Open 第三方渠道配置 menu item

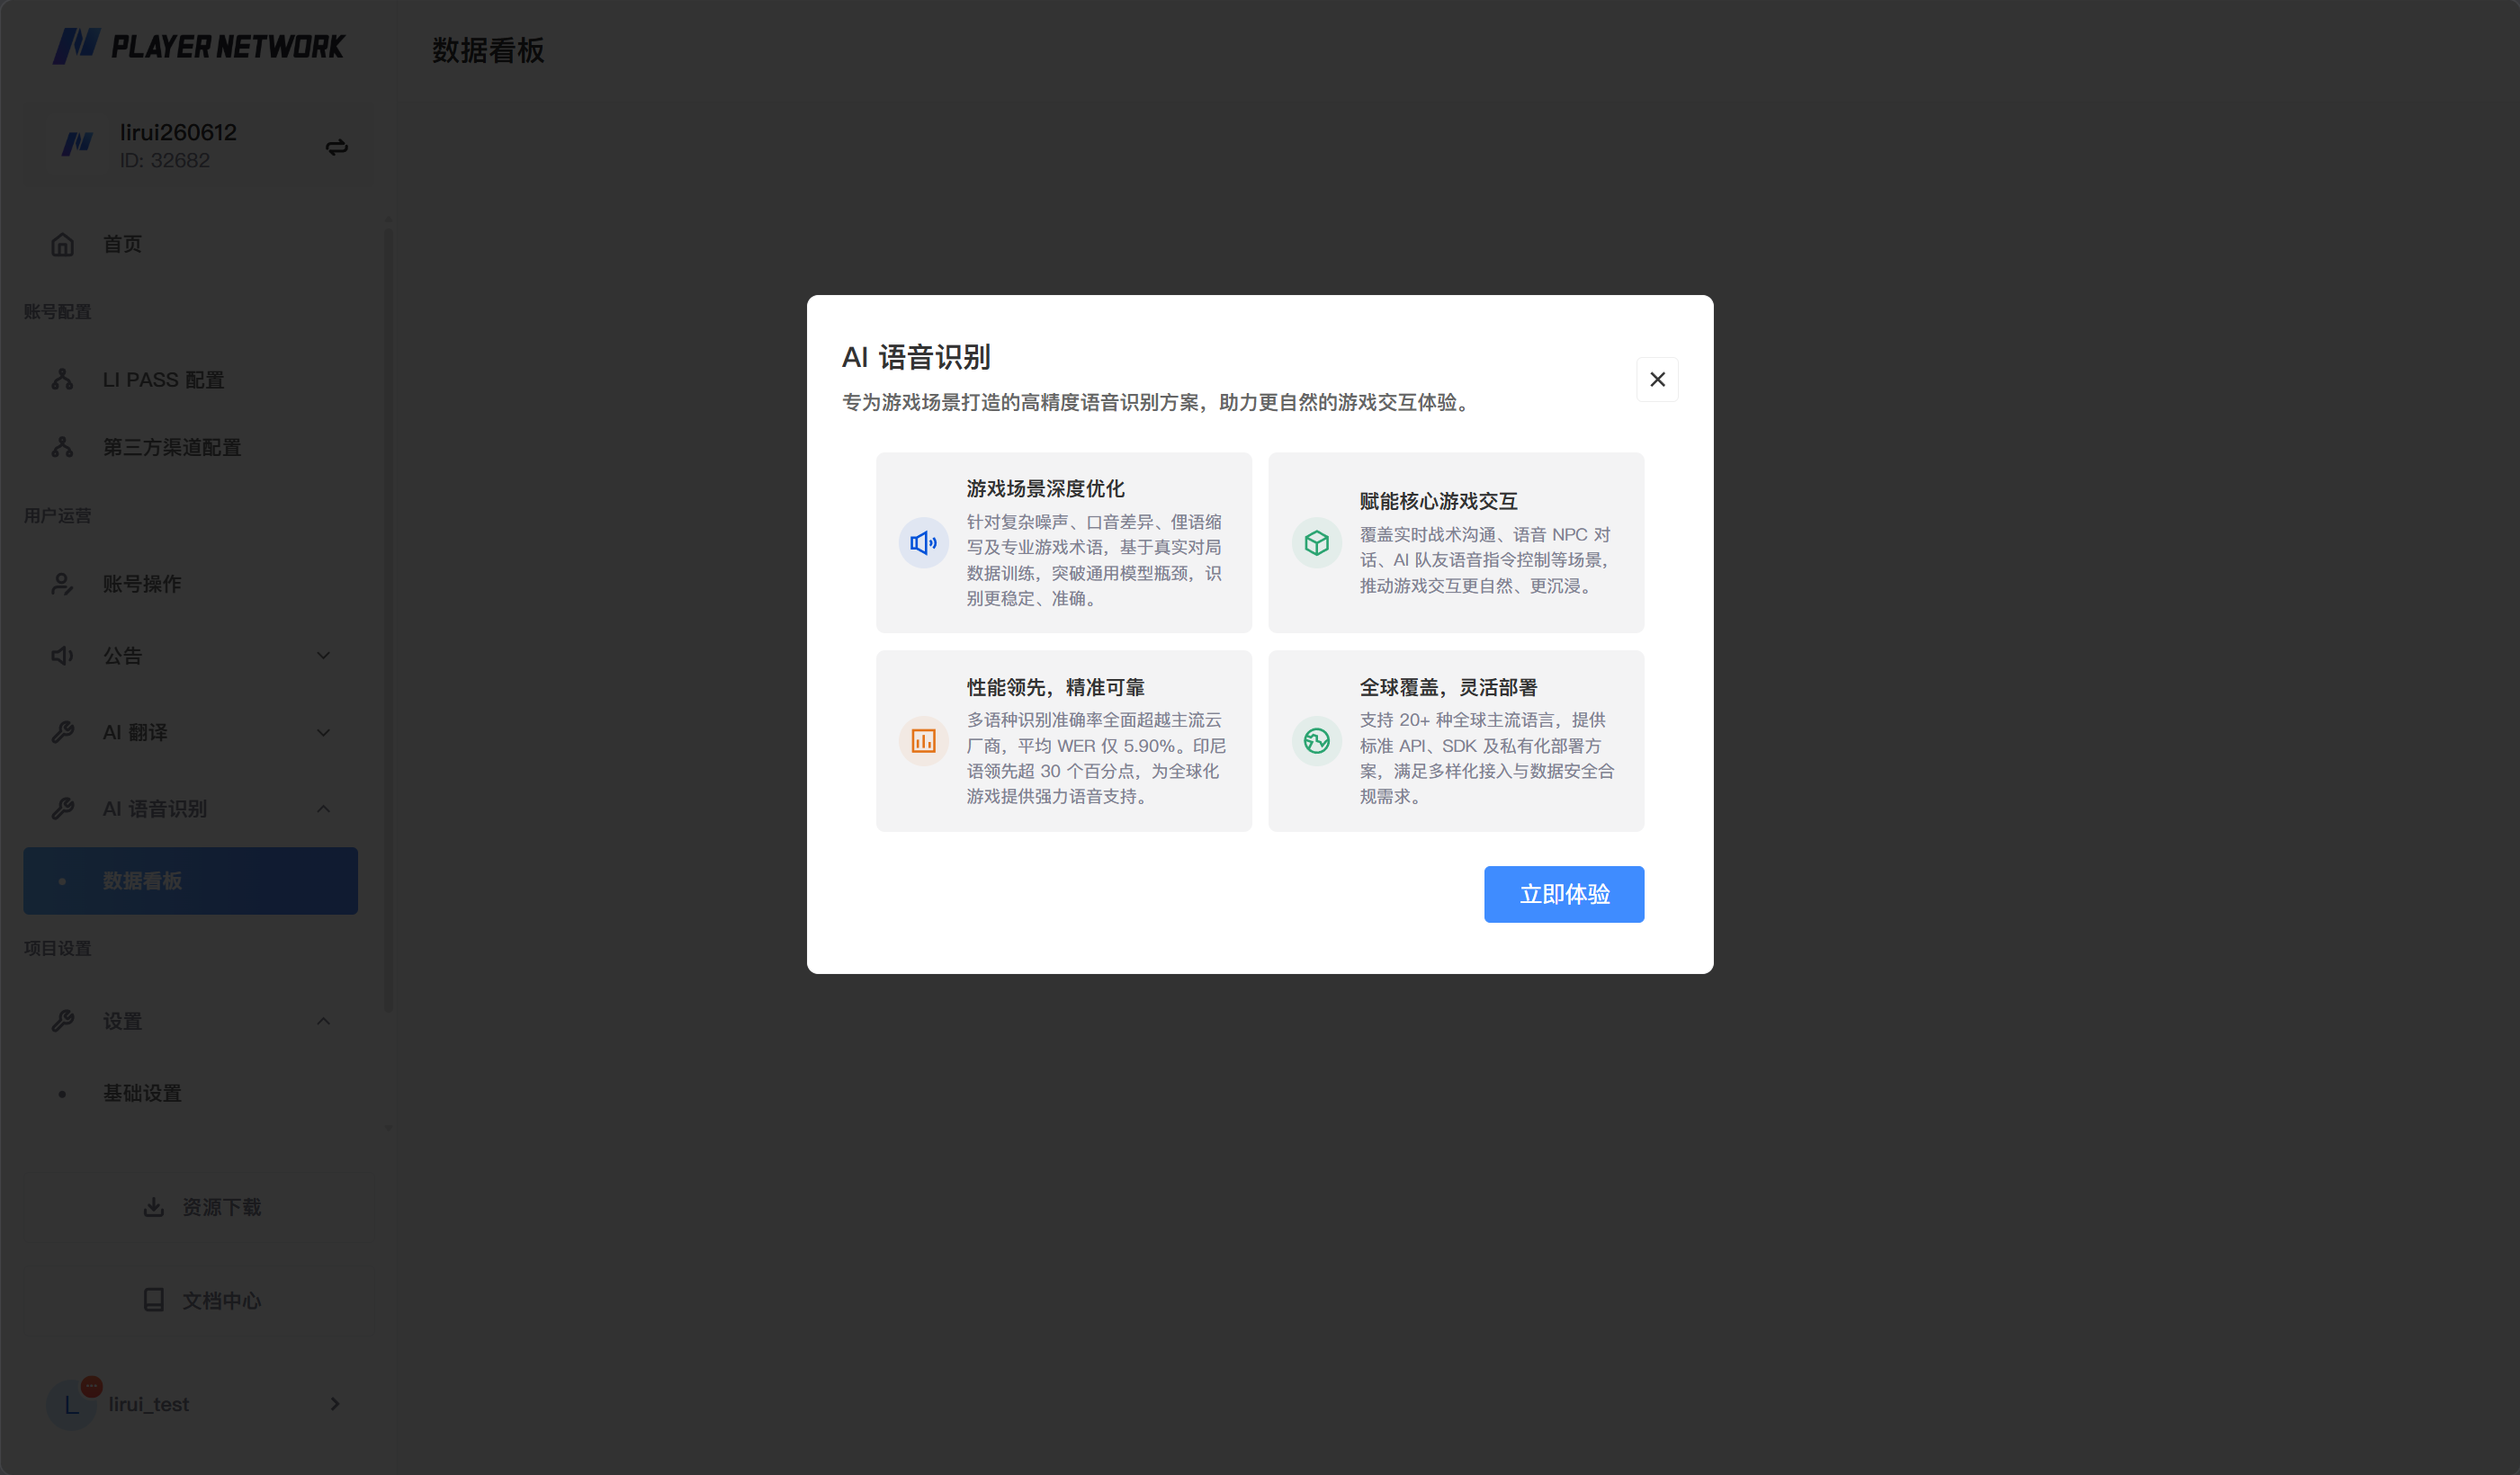[x=190, y=447]
